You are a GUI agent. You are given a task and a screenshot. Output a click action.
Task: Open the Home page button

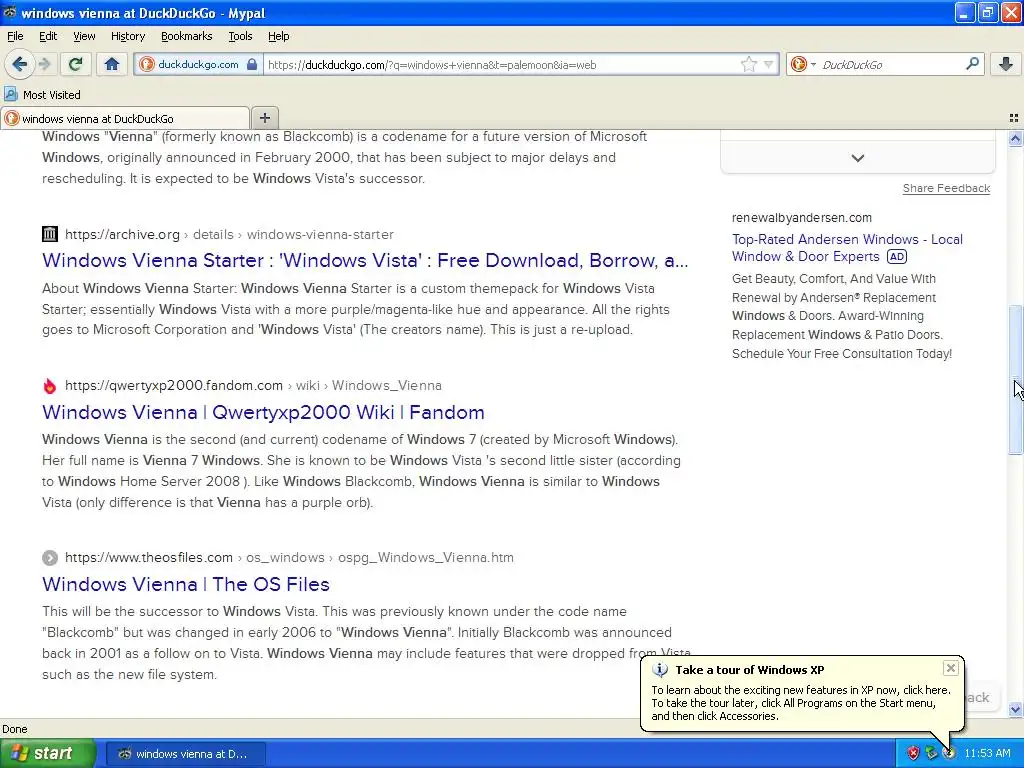pos(112,64)
